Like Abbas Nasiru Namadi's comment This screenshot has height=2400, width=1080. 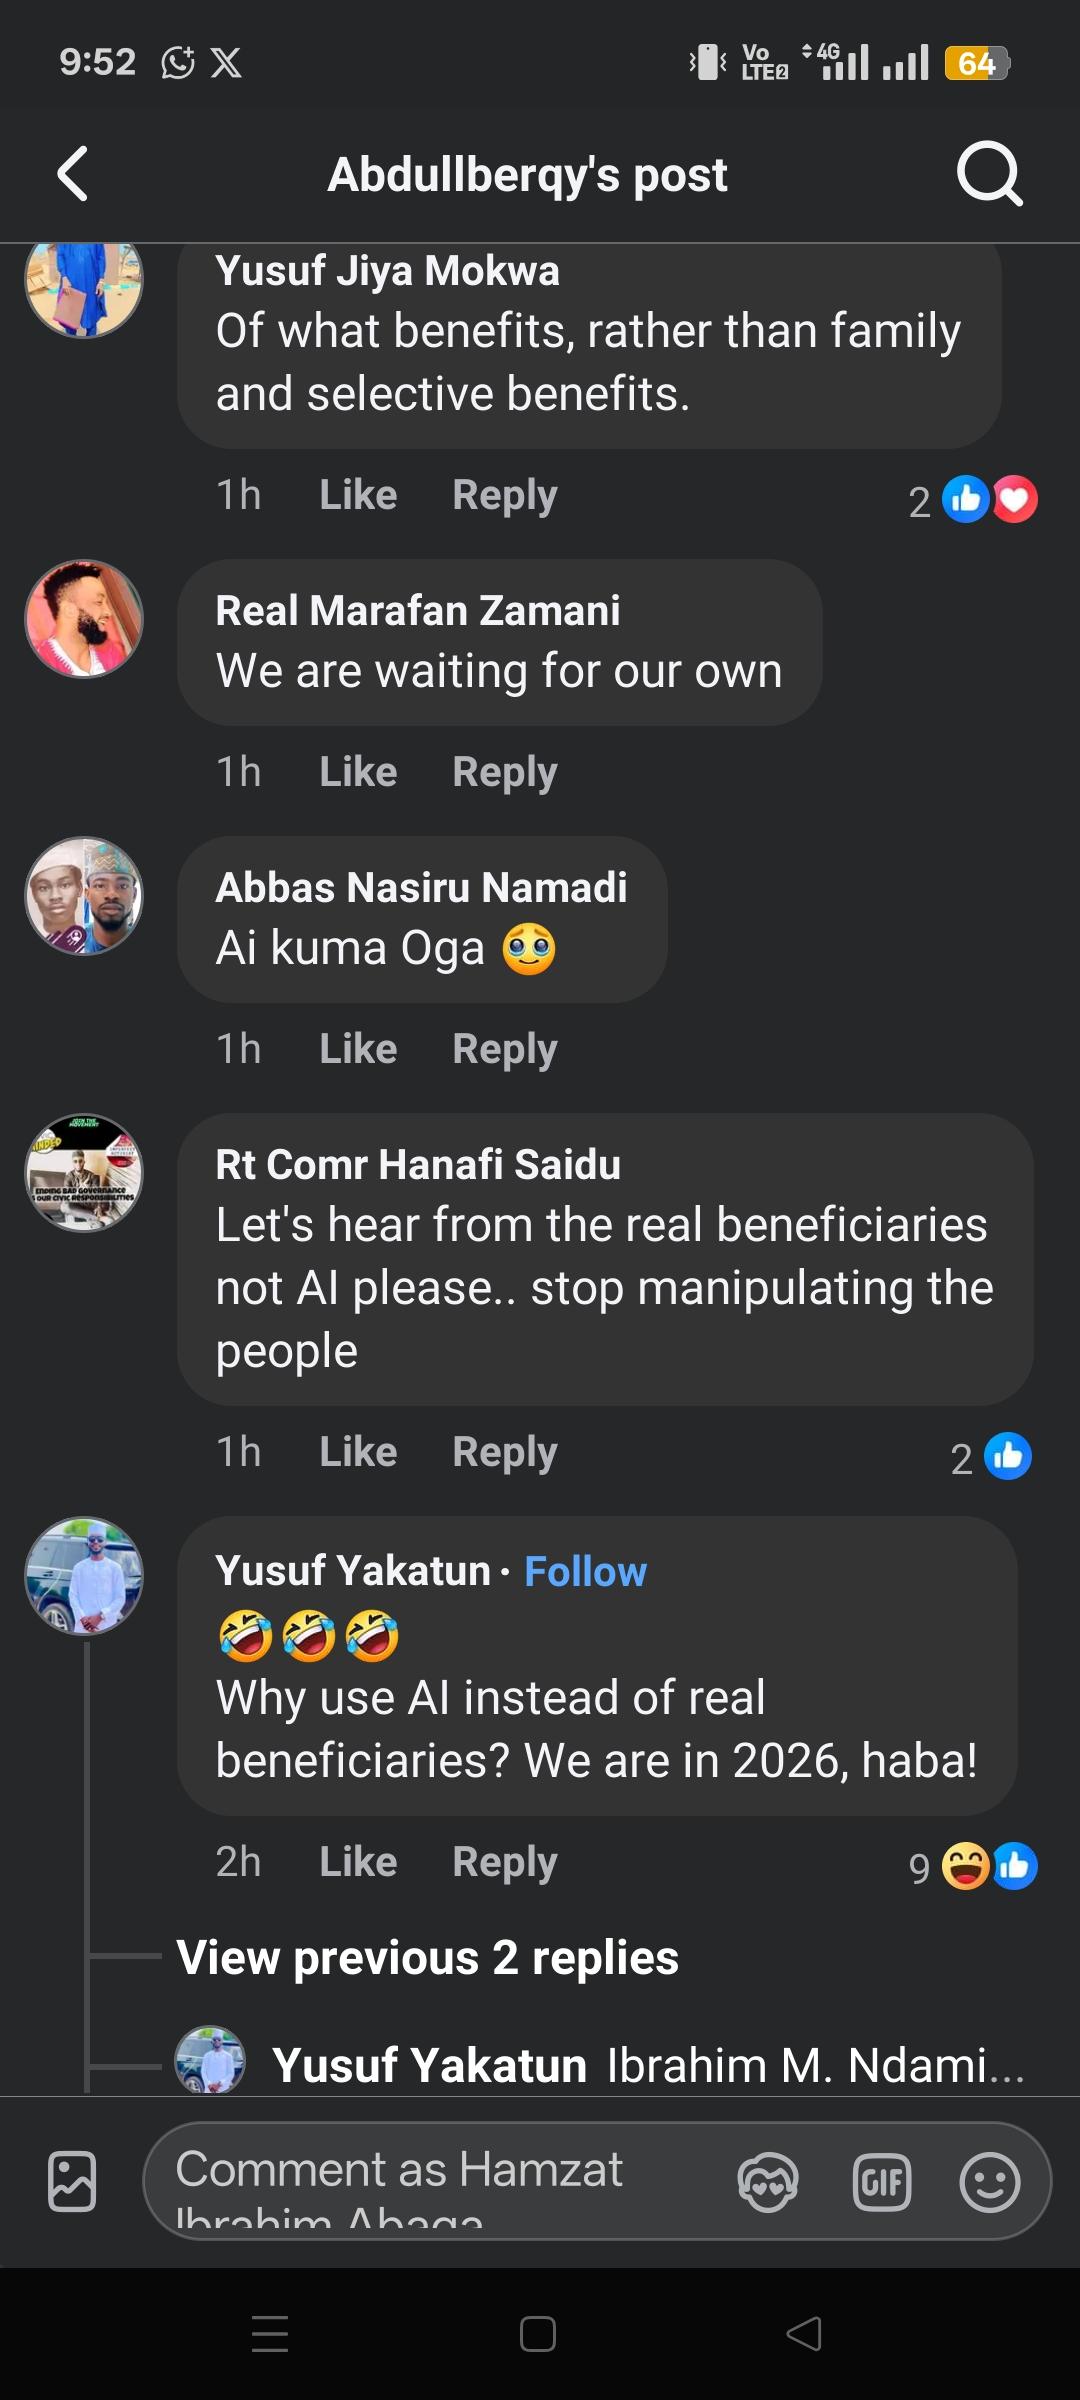358,1049
